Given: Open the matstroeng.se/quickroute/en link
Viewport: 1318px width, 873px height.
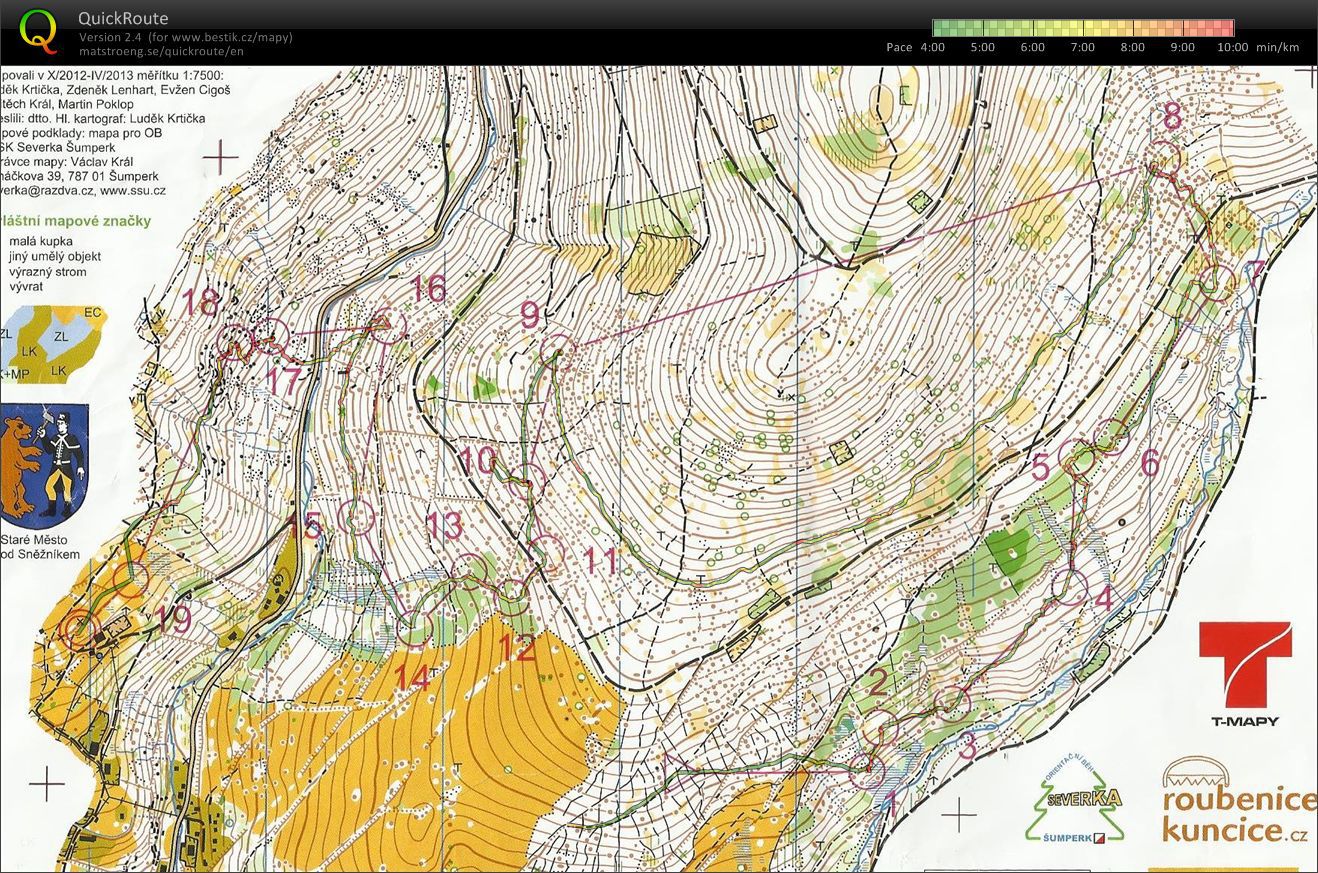Looking at the screenshot, I should click(x=161, y=51).
